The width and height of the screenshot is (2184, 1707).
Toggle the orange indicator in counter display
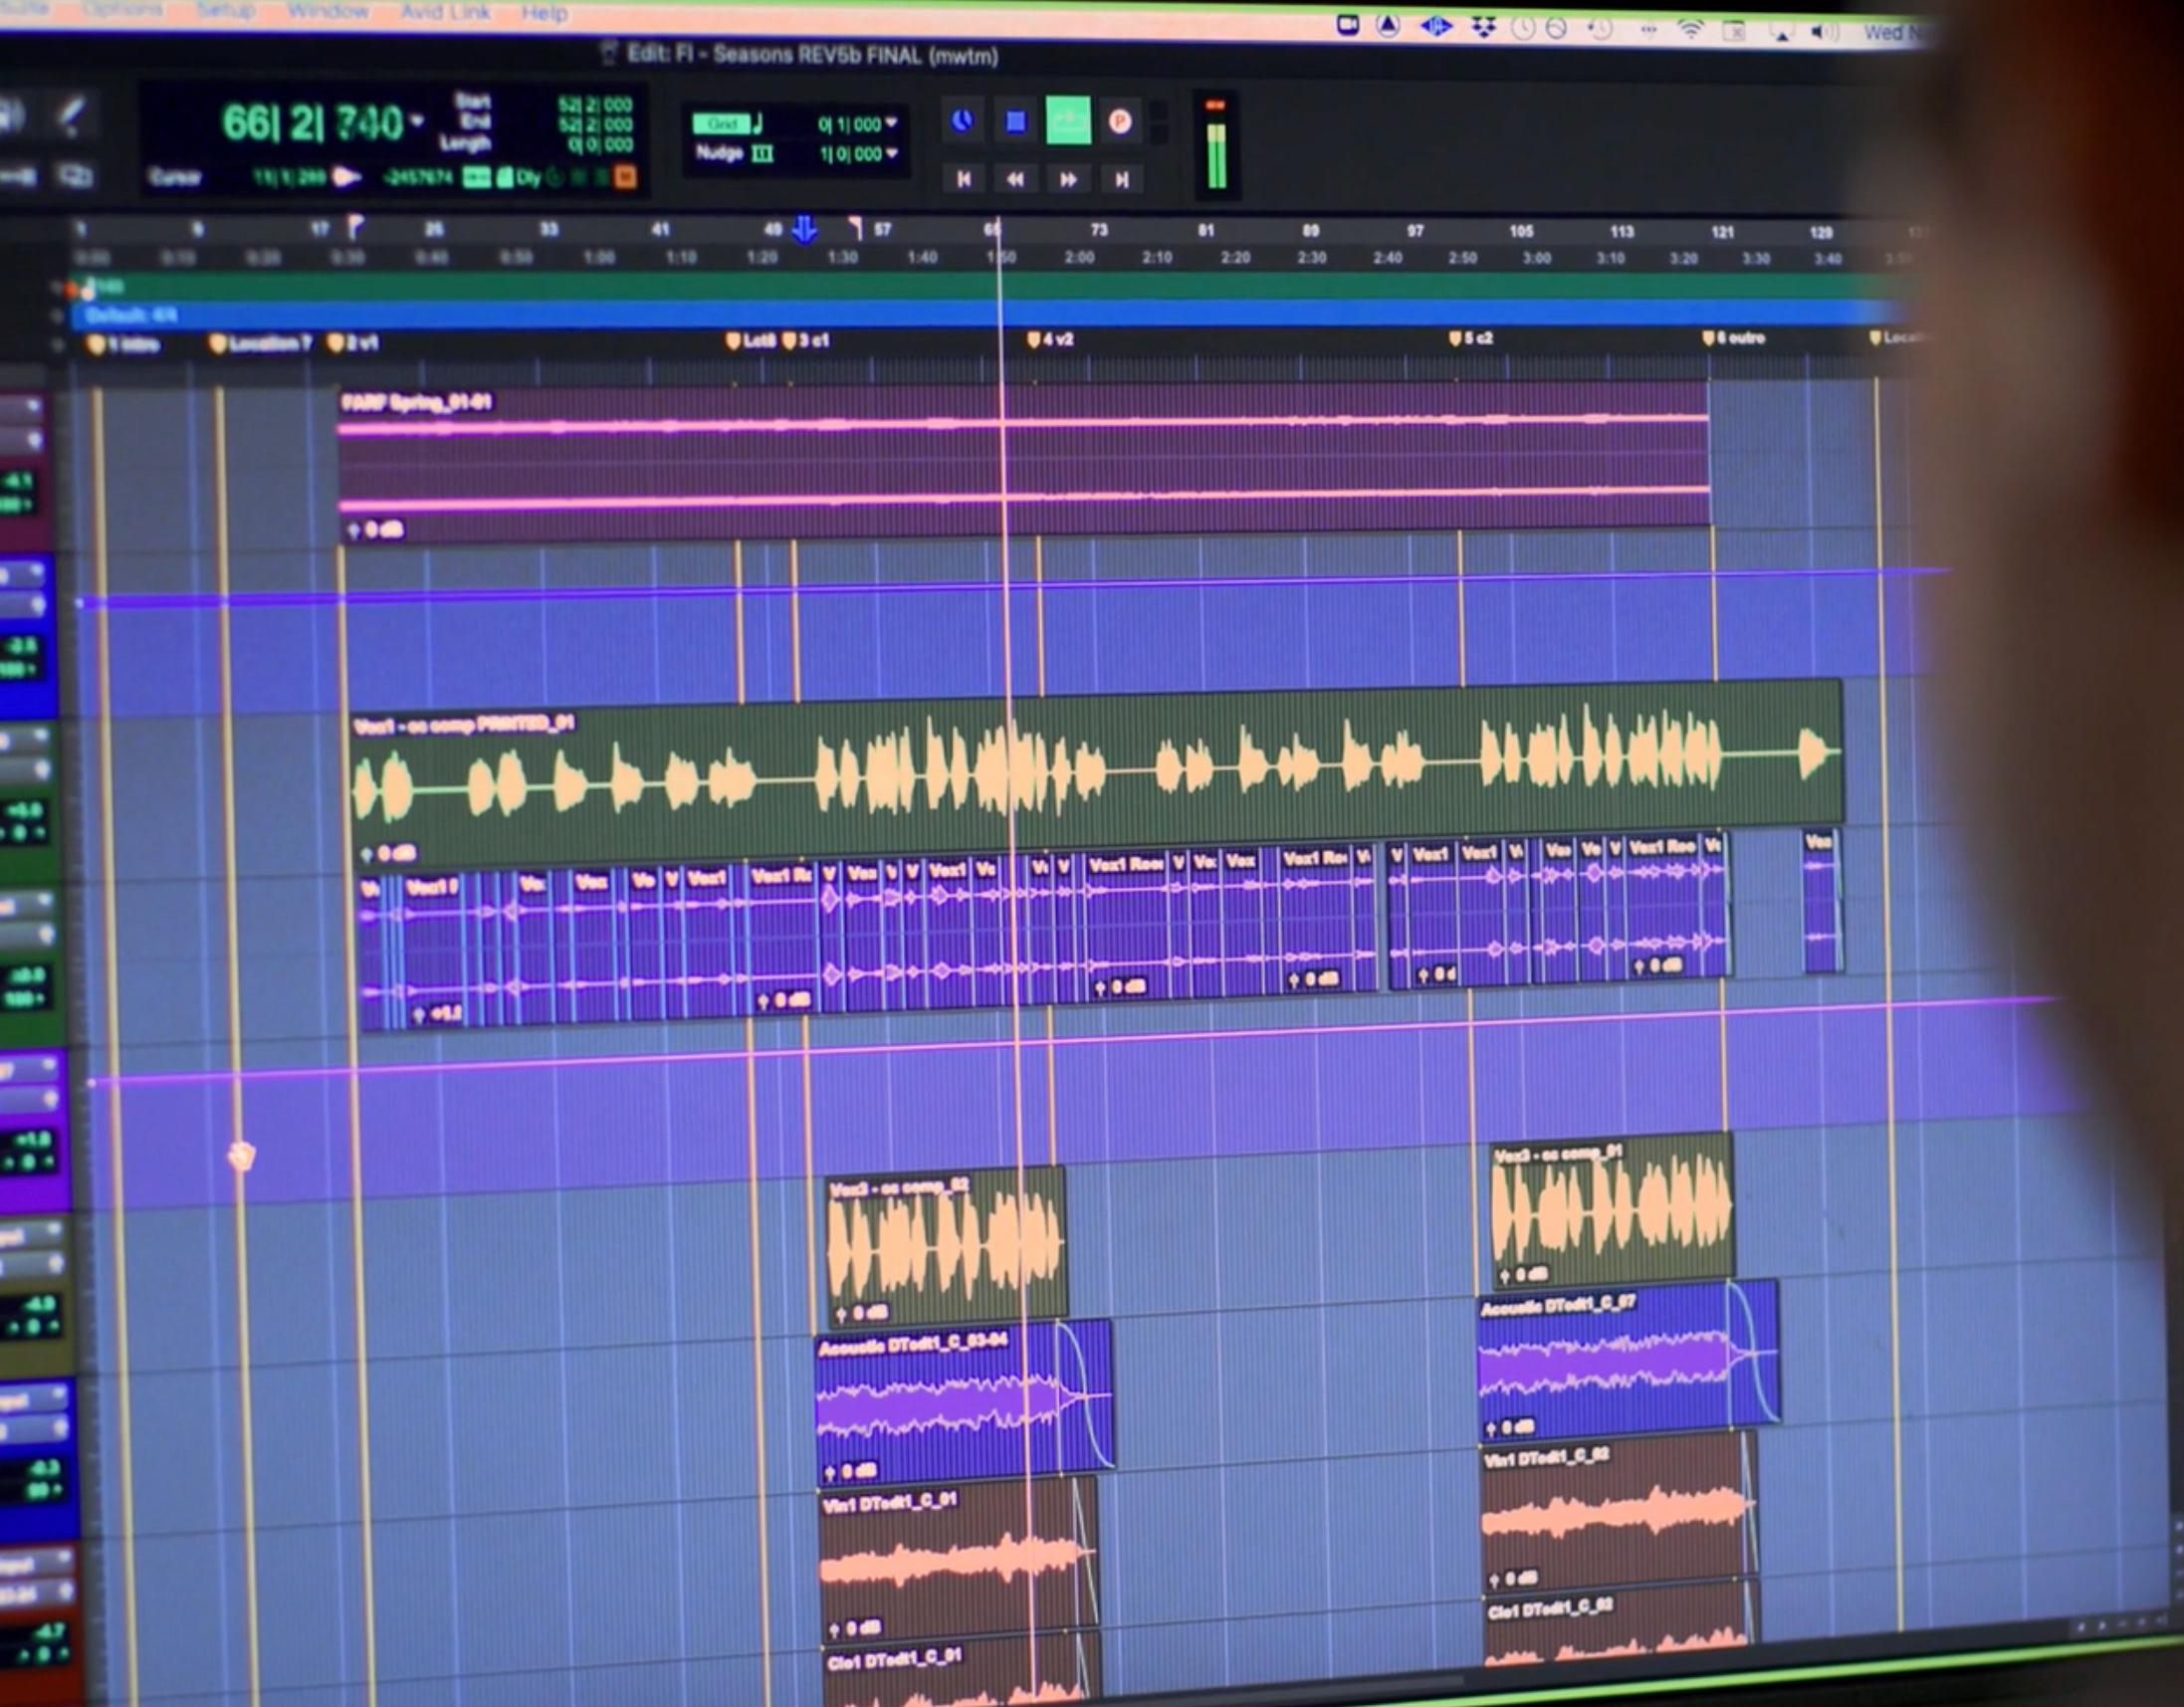point(625,178)
